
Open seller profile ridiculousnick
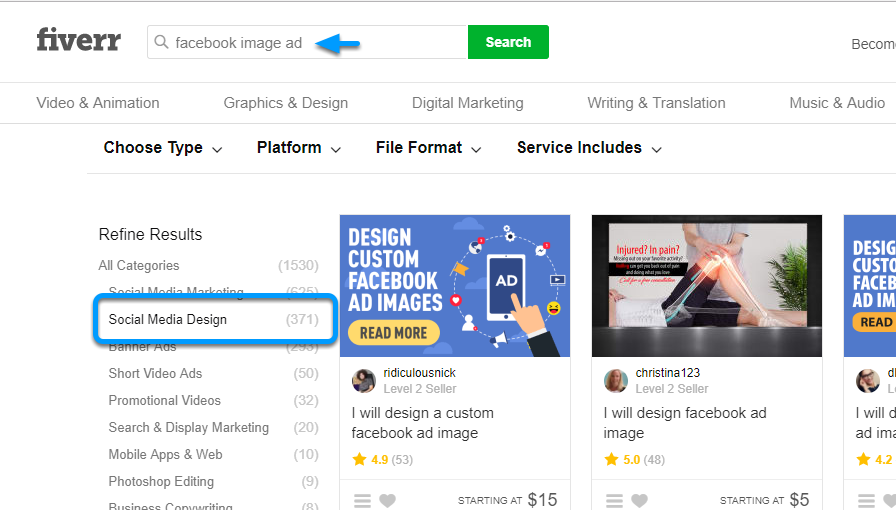tap(419, 373)
